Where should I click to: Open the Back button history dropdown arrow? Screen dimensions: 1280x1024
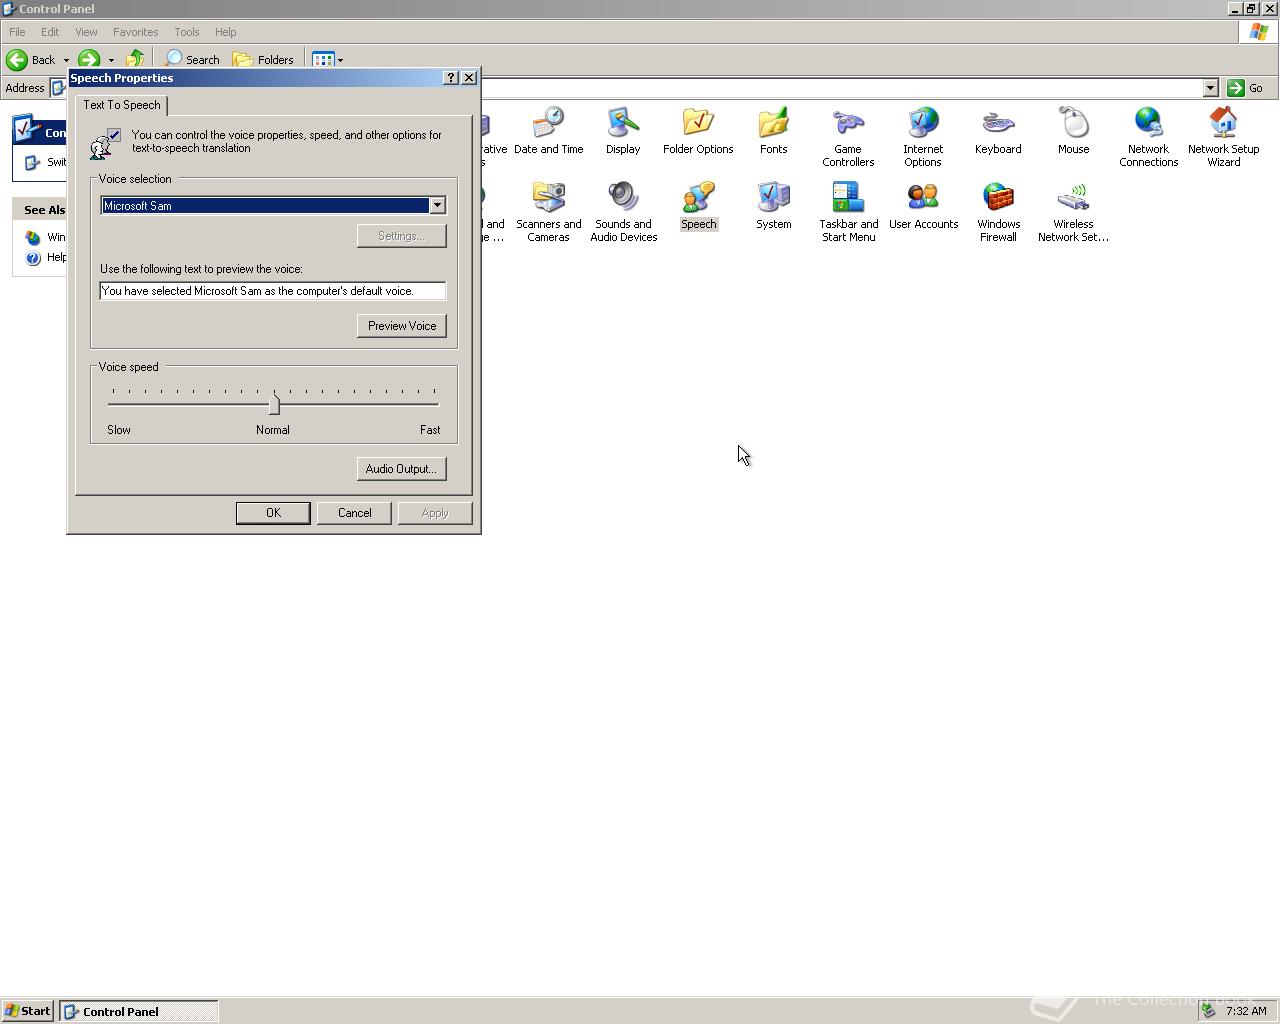(x=66, y=60)
